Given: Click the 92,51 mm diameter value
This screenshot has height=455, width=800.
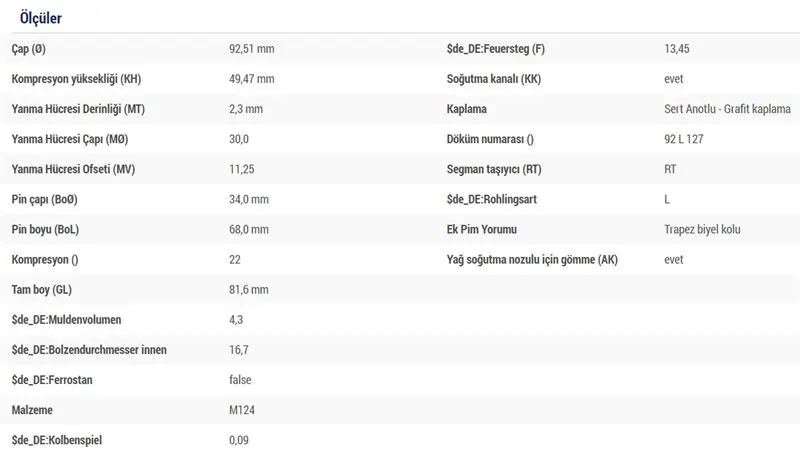Looking at the screenshot, I should (252, 49).
